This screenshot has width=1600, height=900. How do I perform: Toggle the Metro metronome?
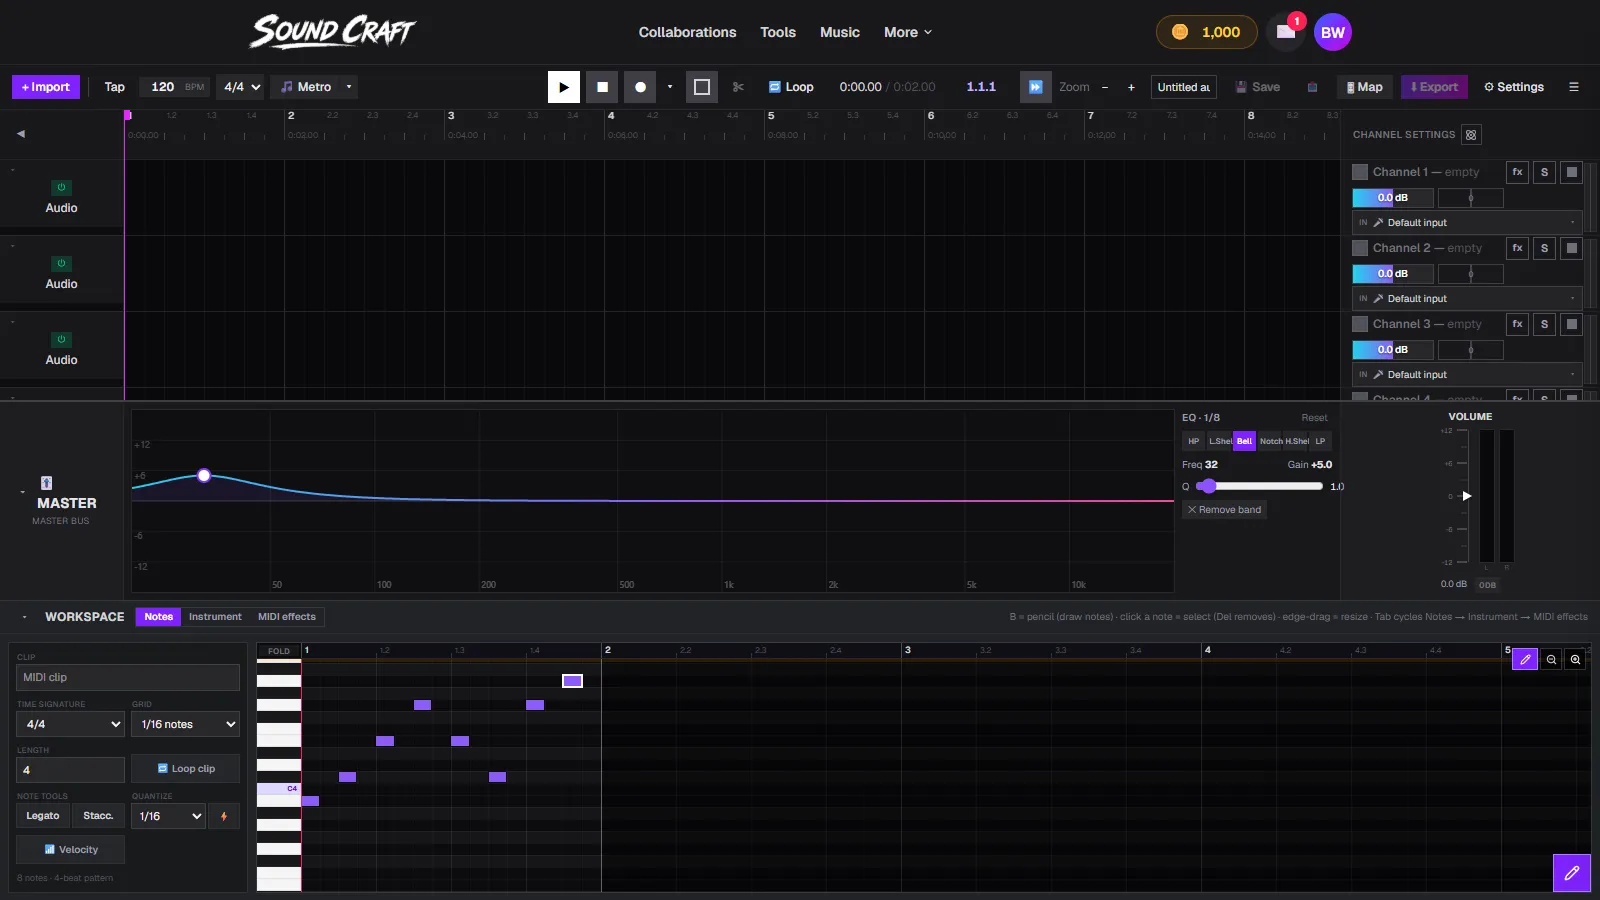tap(306, 87)
